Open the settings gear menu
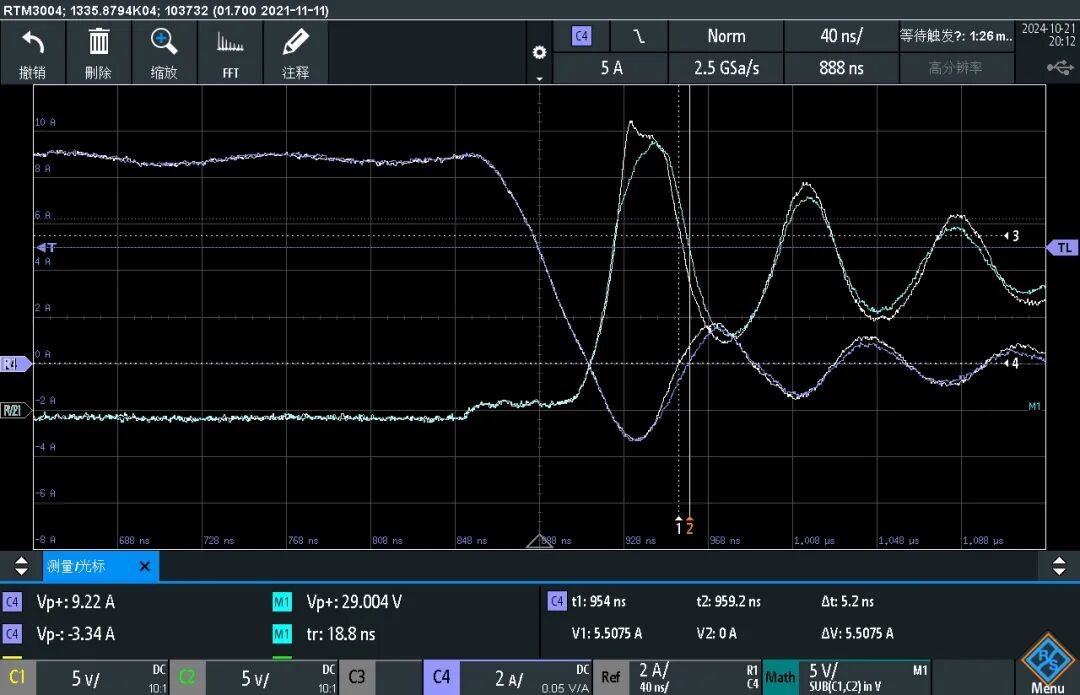Image resolution: width=1080 pixels, height=695 pixels. (x=539, y=53)
